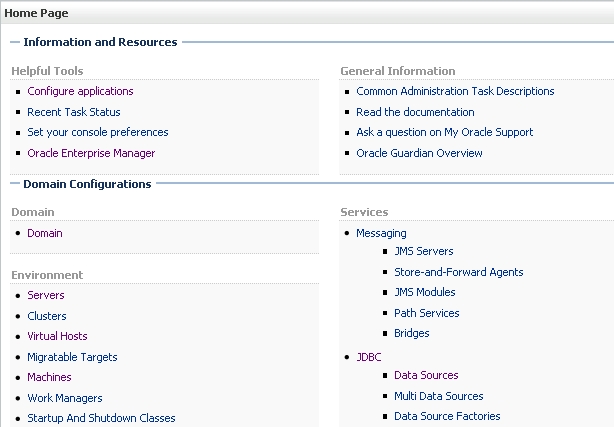
Task: Open the Clusters link
Action: click(47, 316)
